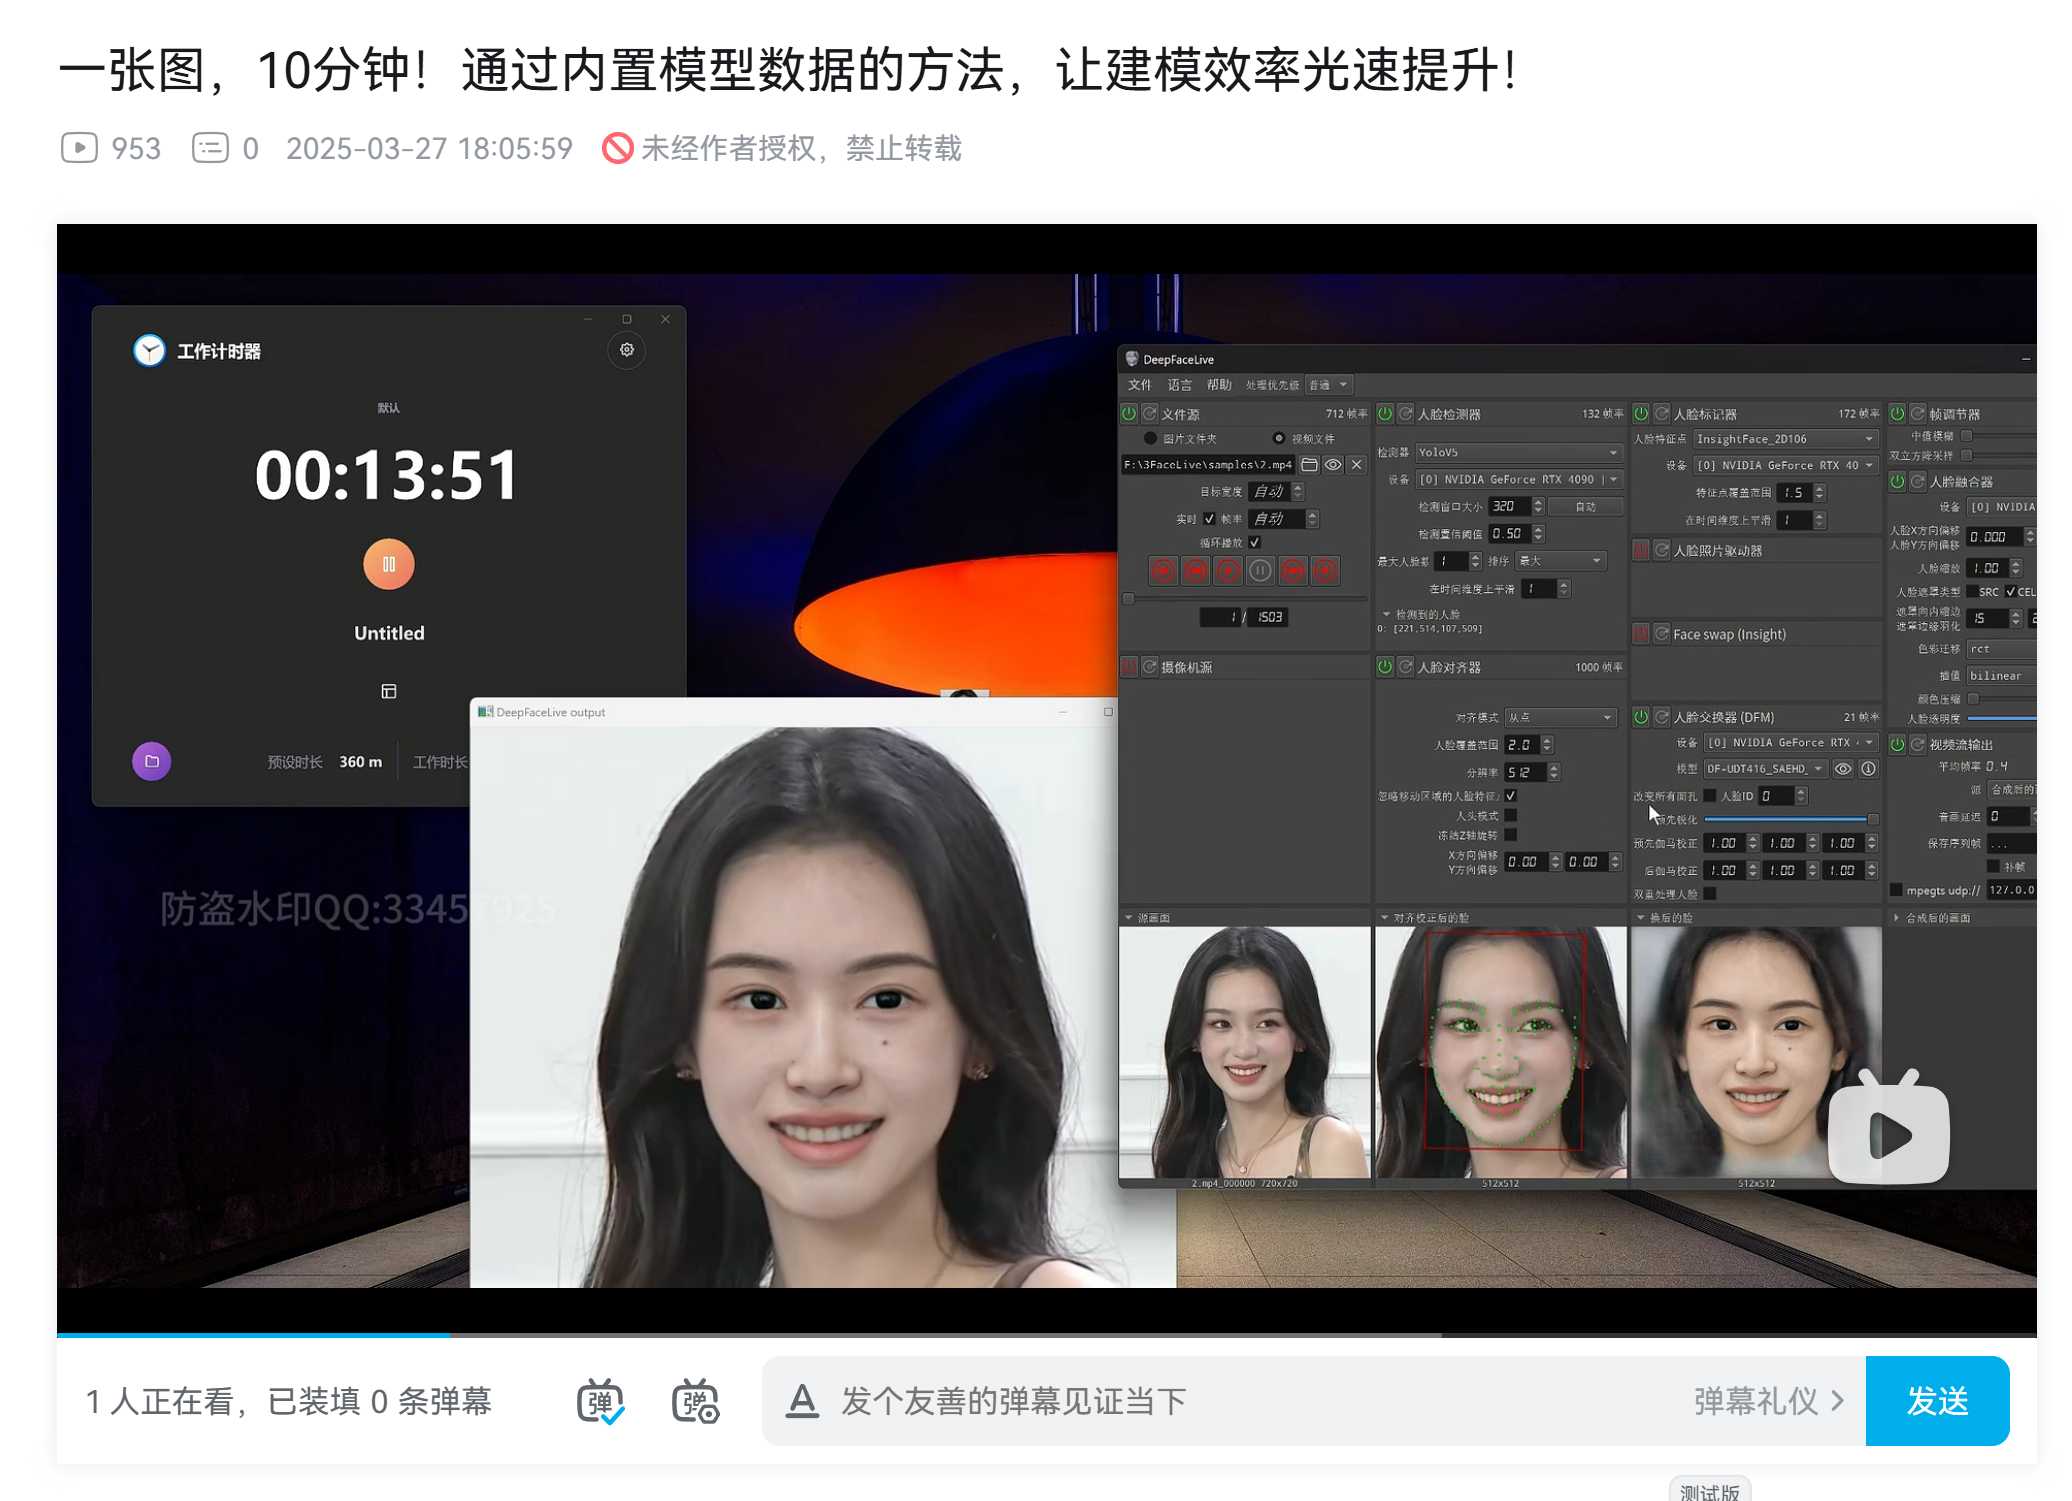Click info icon beside DFM 模型
The height and width of the screenshot is (1501, 2072).
1868,769
